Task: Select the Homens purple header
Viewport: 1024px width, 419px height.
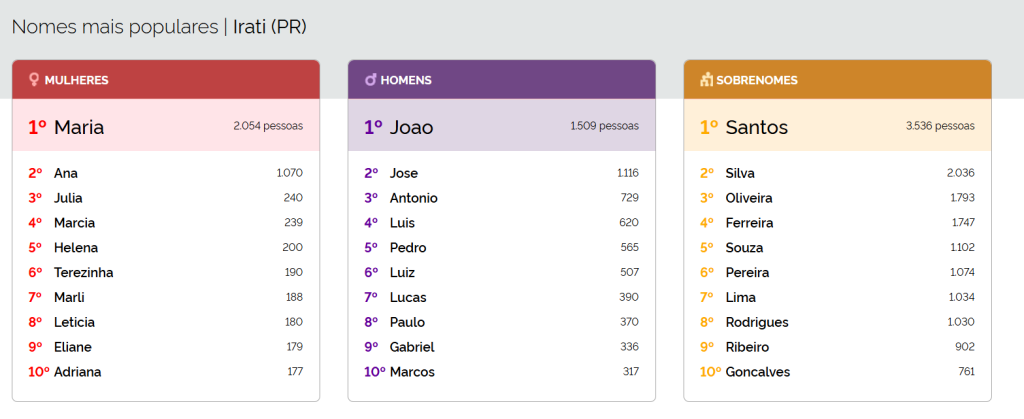Action: pyautogui.click(x=502, y=80)
